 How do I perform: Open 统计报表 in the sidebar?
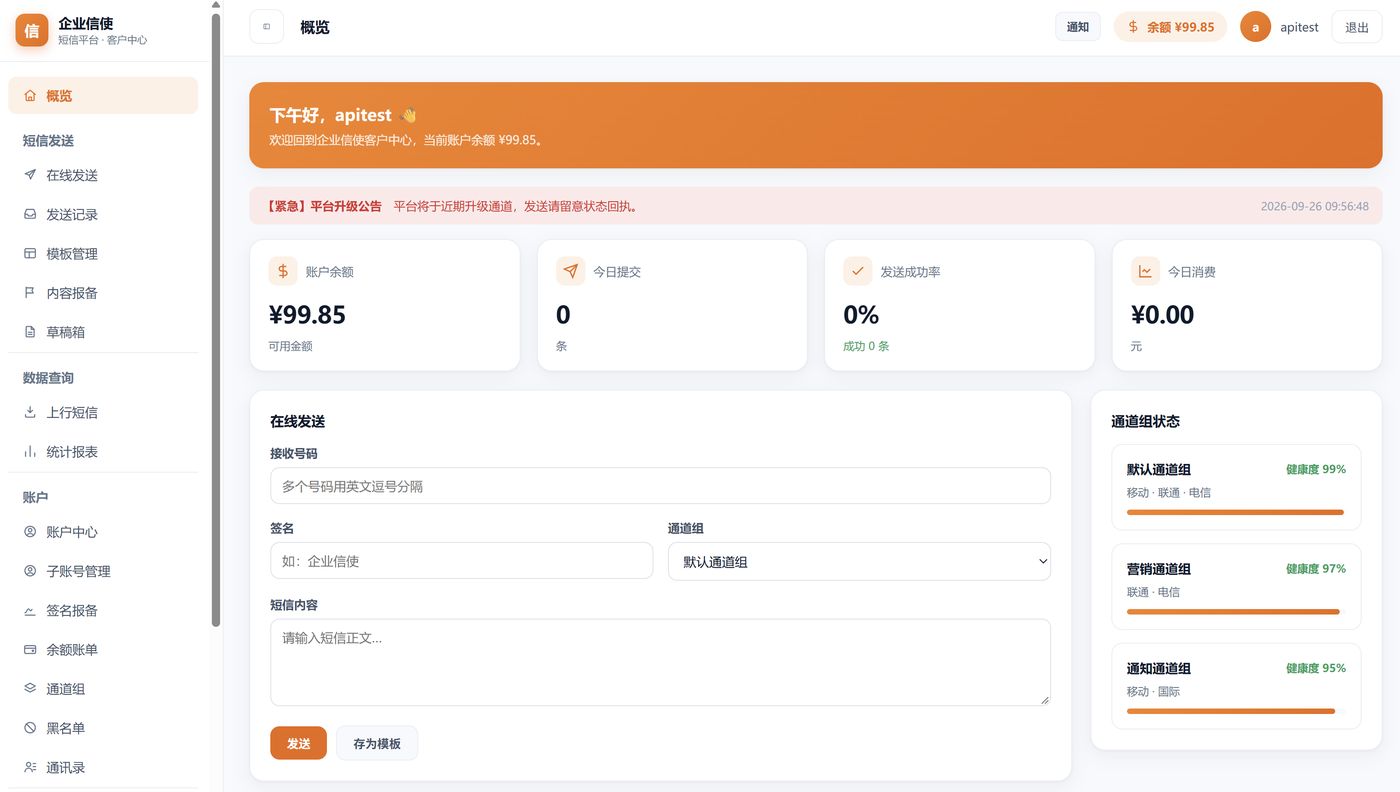(103, 452)
